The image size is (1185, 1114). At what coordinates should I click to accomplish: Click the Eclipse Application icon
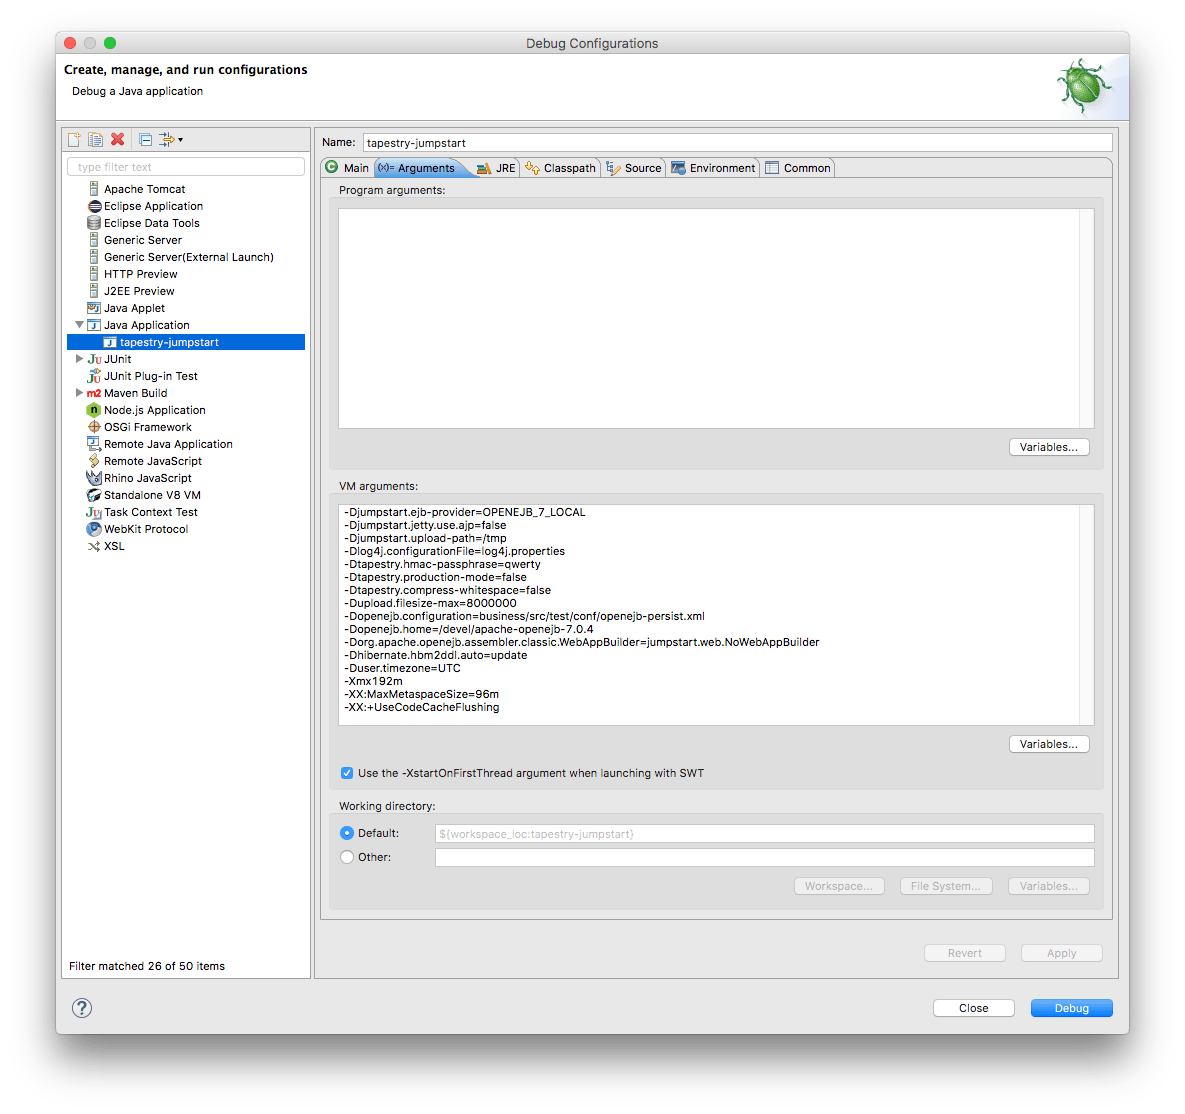click(94, 206)
